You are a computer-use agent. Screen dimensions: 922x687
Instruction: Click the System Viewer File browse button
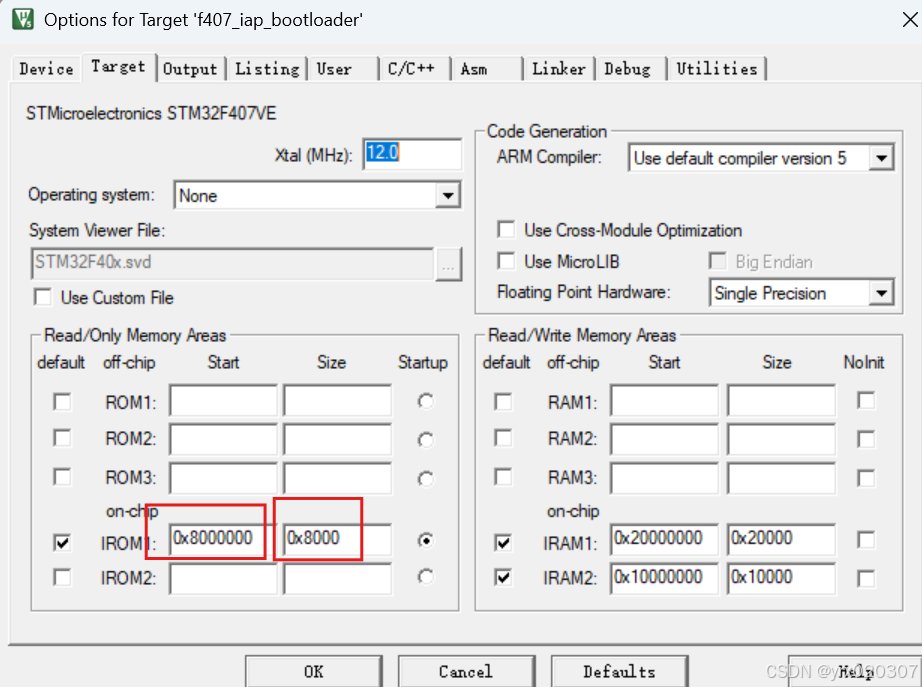click(x=449, y=264)
